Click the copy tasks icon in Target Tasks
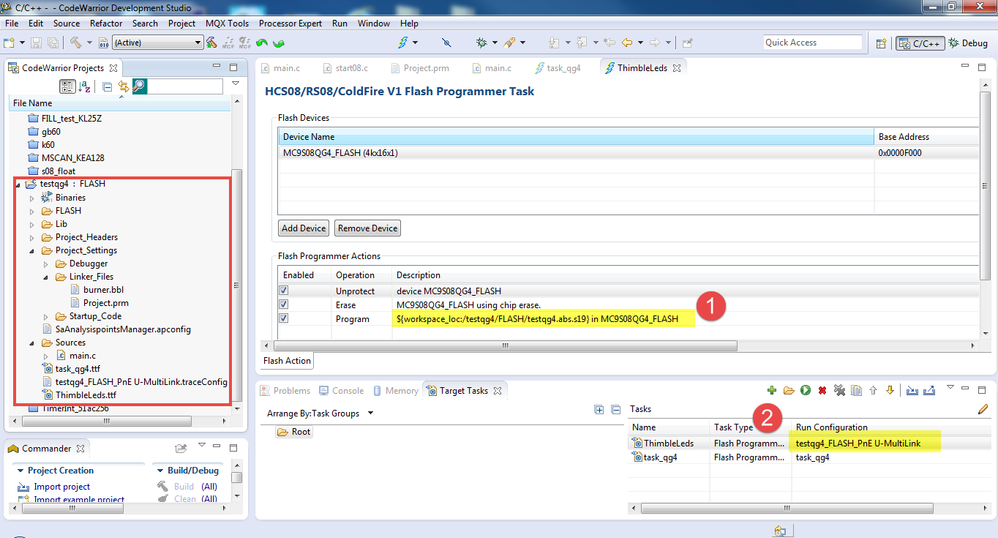The height and width of the screenshot is (538, 998). tap(857, 390)
